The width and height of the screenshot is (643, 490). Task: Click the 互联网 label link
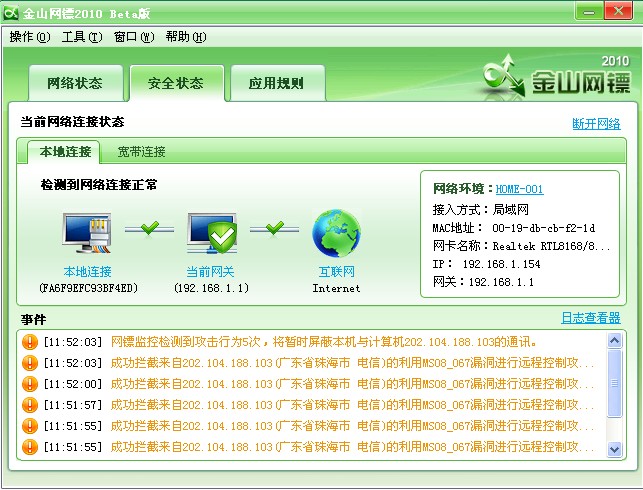[x=336, y=271]
